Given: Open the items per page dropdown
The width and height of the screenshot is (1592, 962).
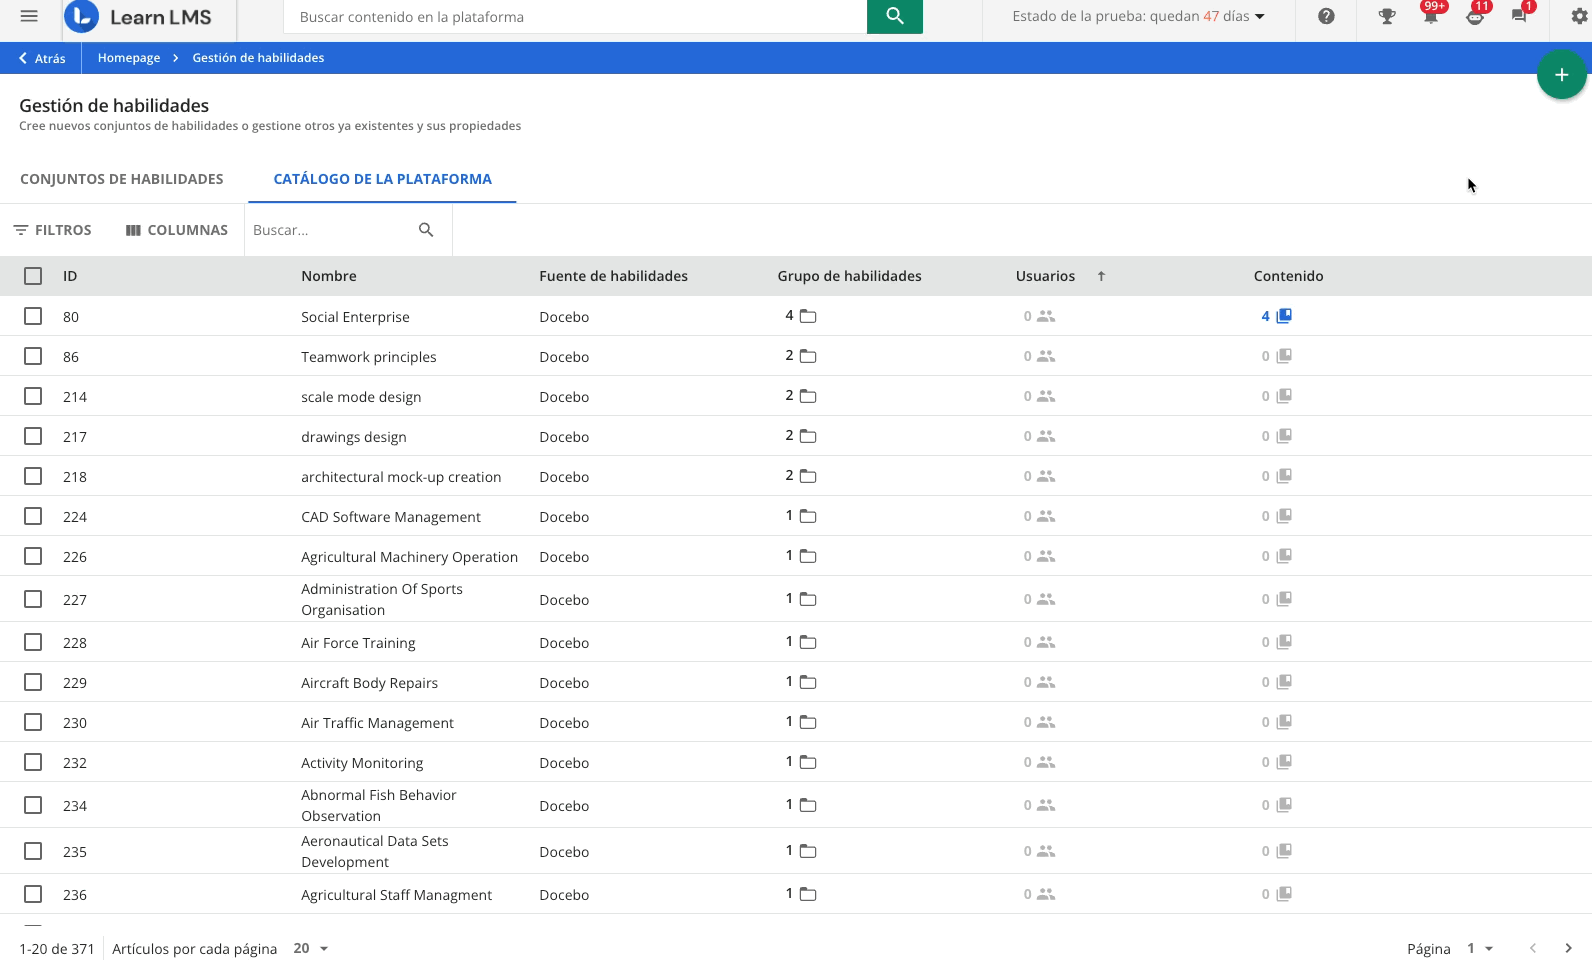Looking at the screenshot, I should (311, 948).
